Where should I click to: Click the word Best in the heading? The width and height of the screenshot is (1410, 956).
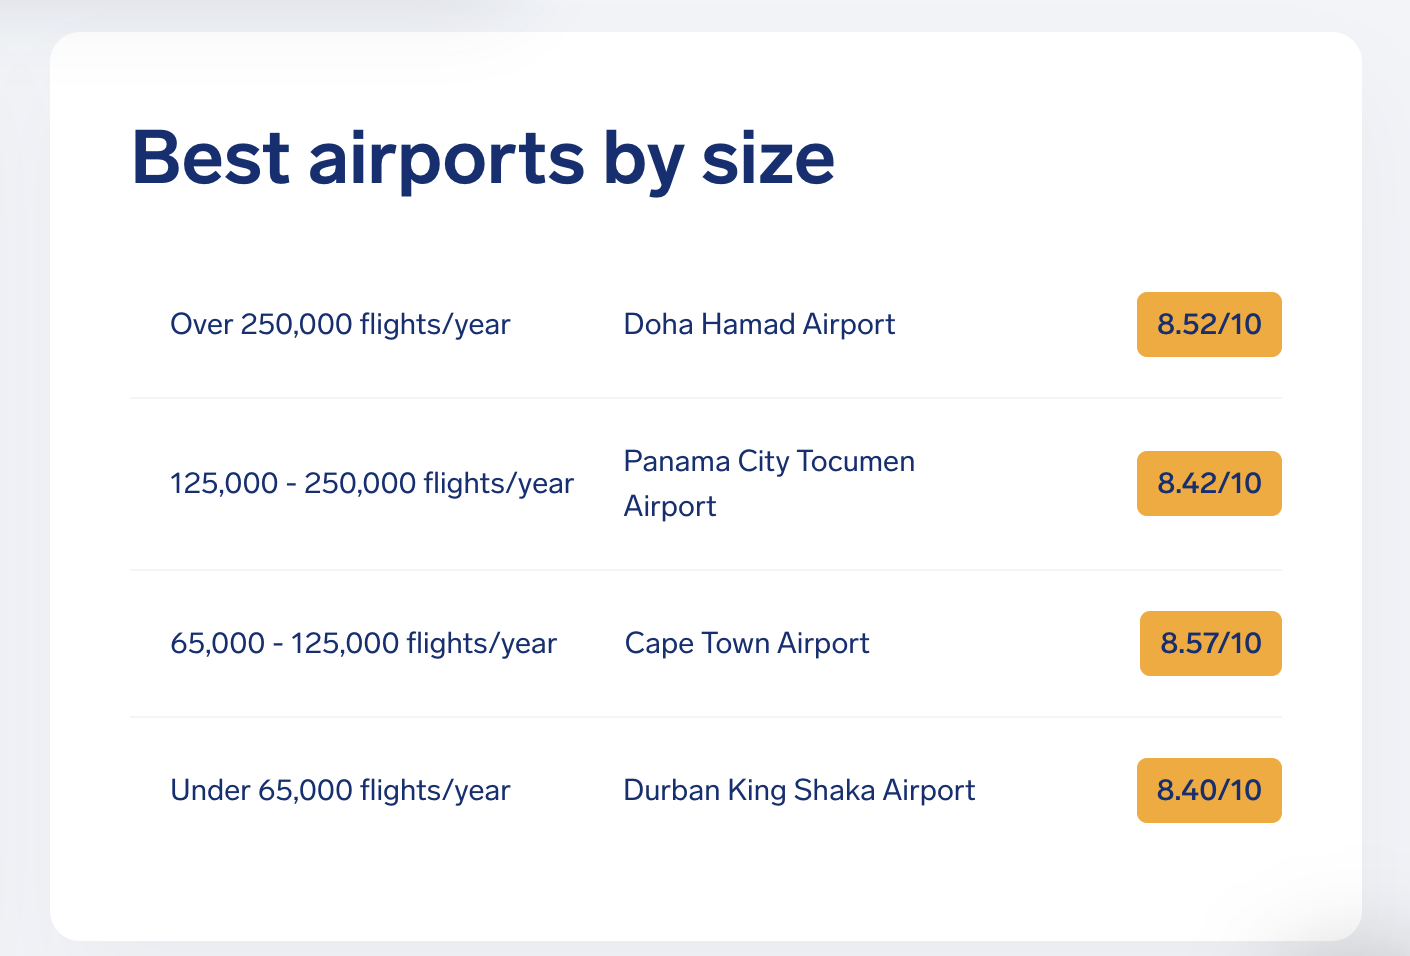tap(211, 158)
